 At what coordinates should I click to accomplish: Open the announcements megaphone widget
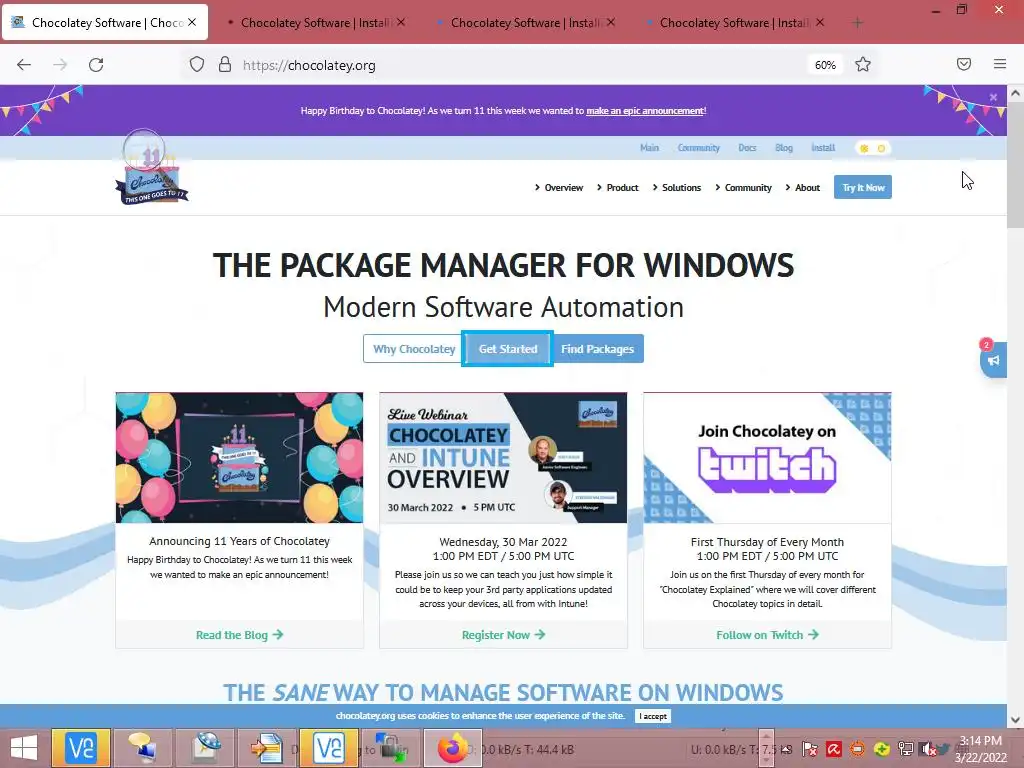click(993, 359)
